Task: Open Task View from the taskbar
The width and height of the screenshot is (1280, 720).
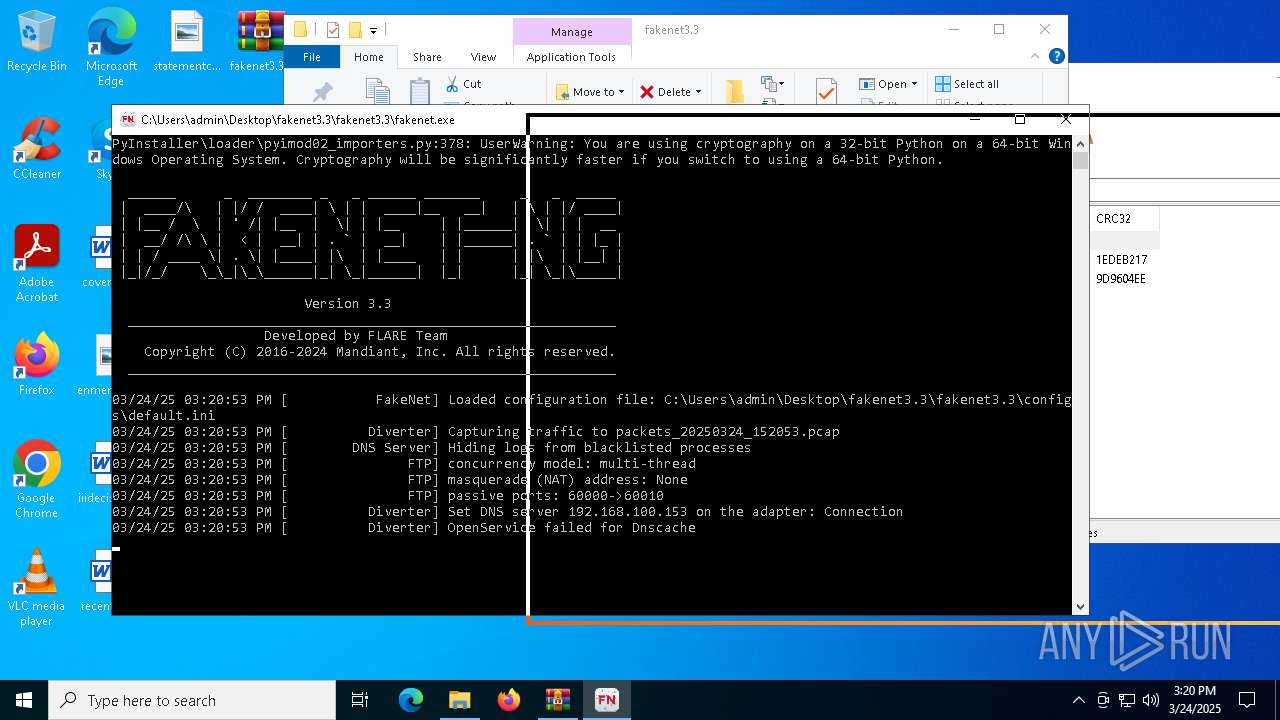Action: pos(360,700)
